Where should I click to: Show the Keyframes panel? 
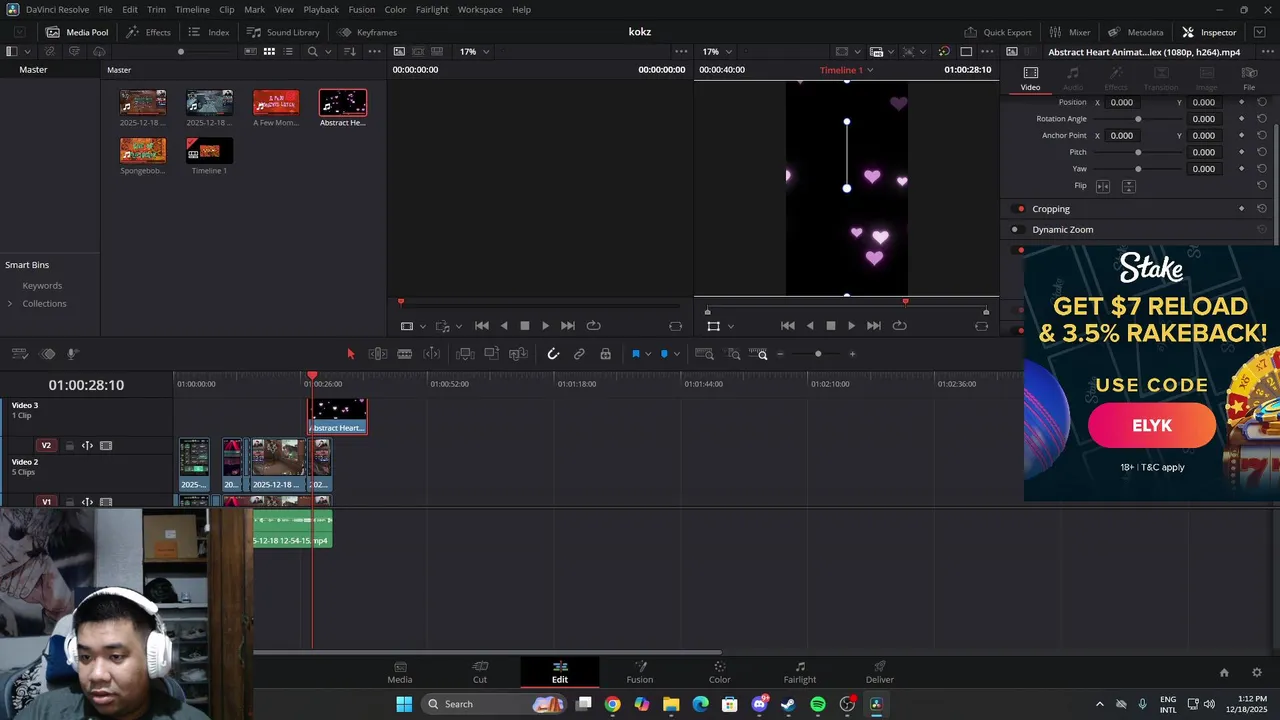tap(367, 32)
